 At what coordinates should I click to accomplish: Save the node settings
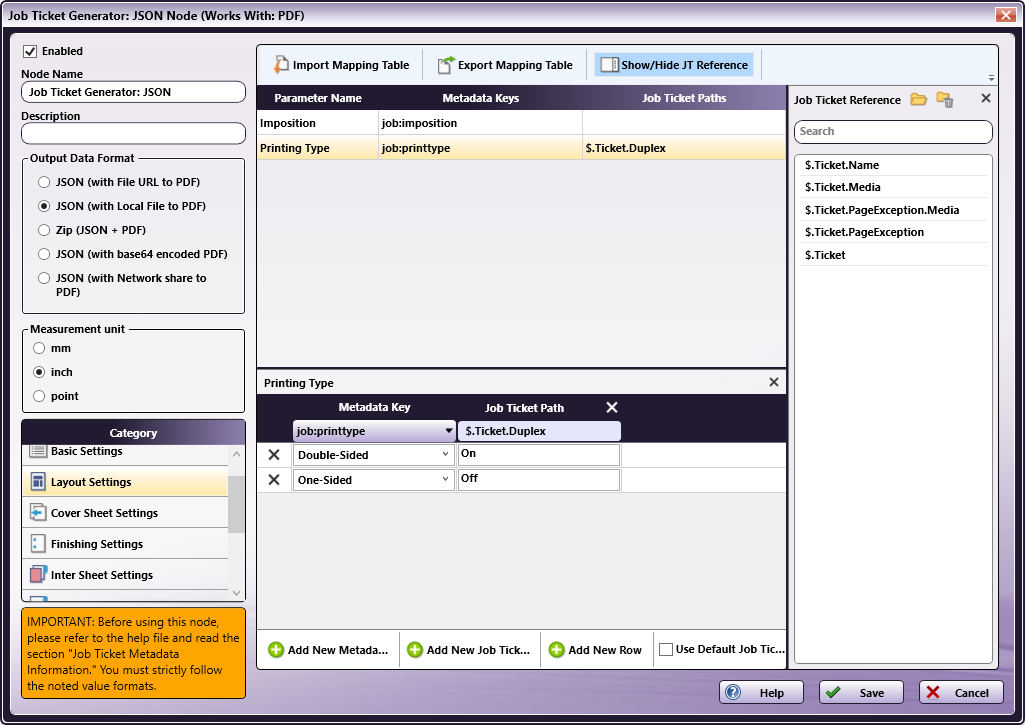pos(861,692)
